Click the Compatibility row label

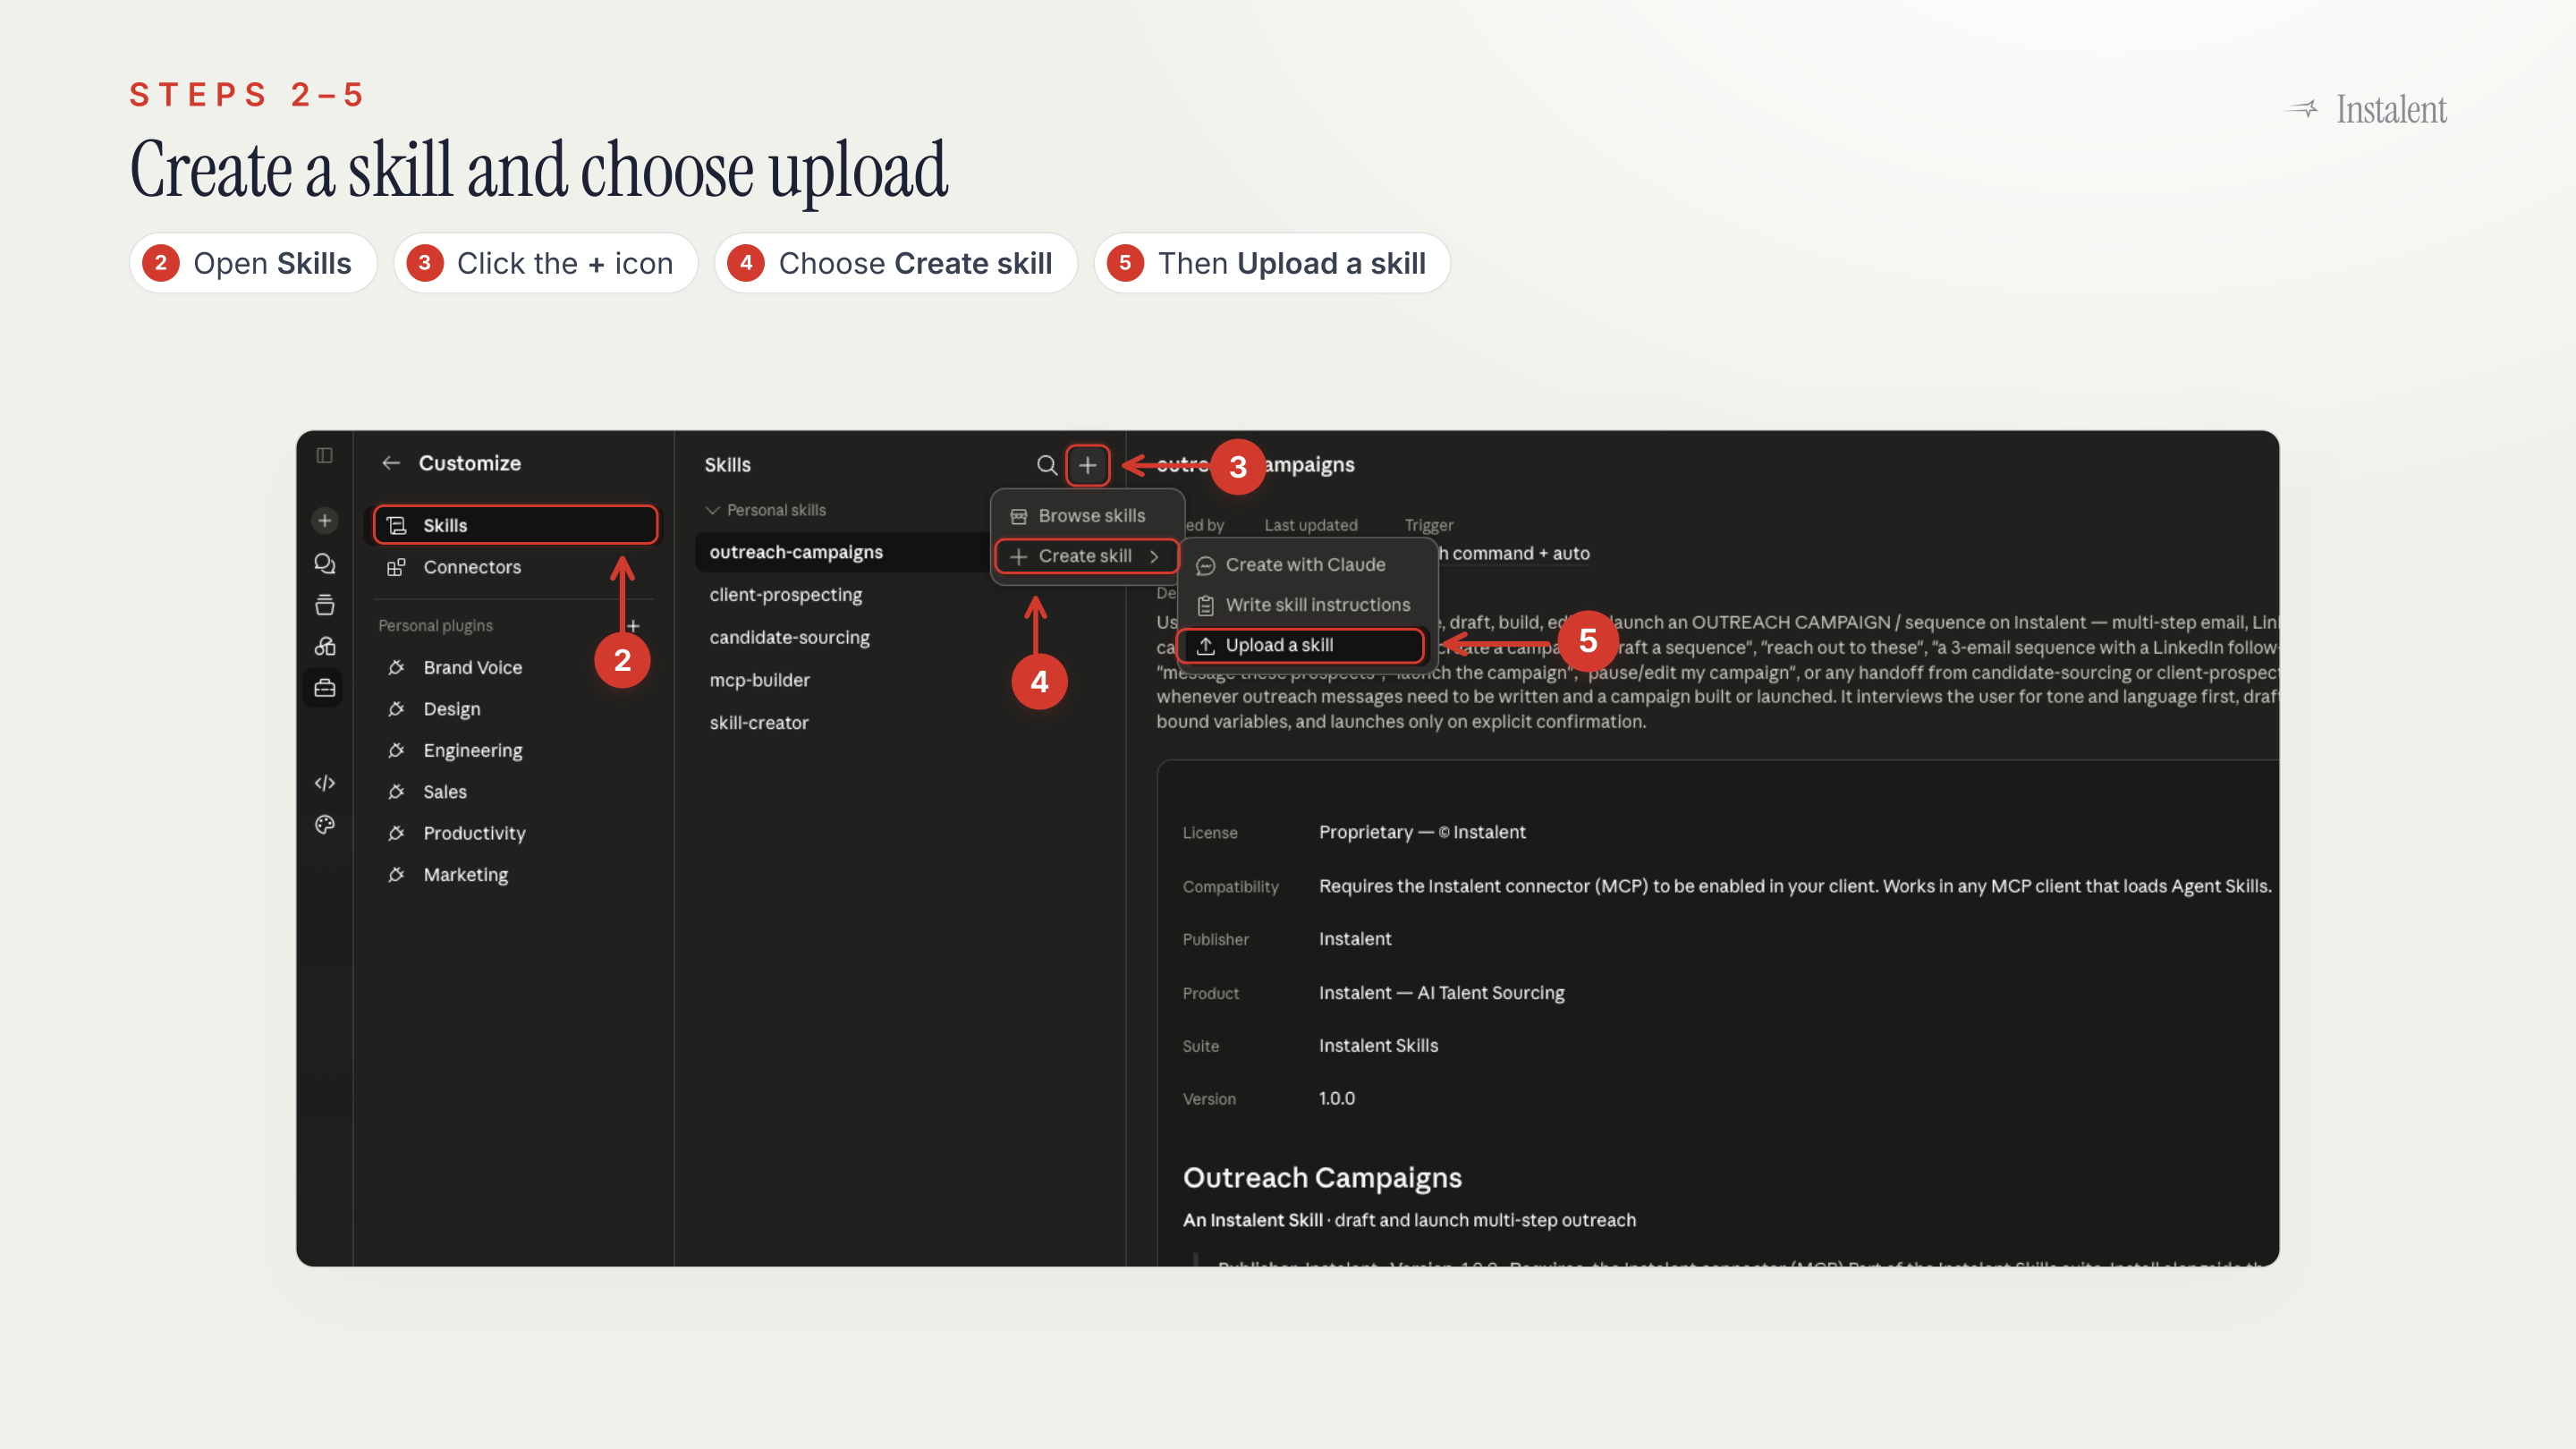tap(1230, 887)
